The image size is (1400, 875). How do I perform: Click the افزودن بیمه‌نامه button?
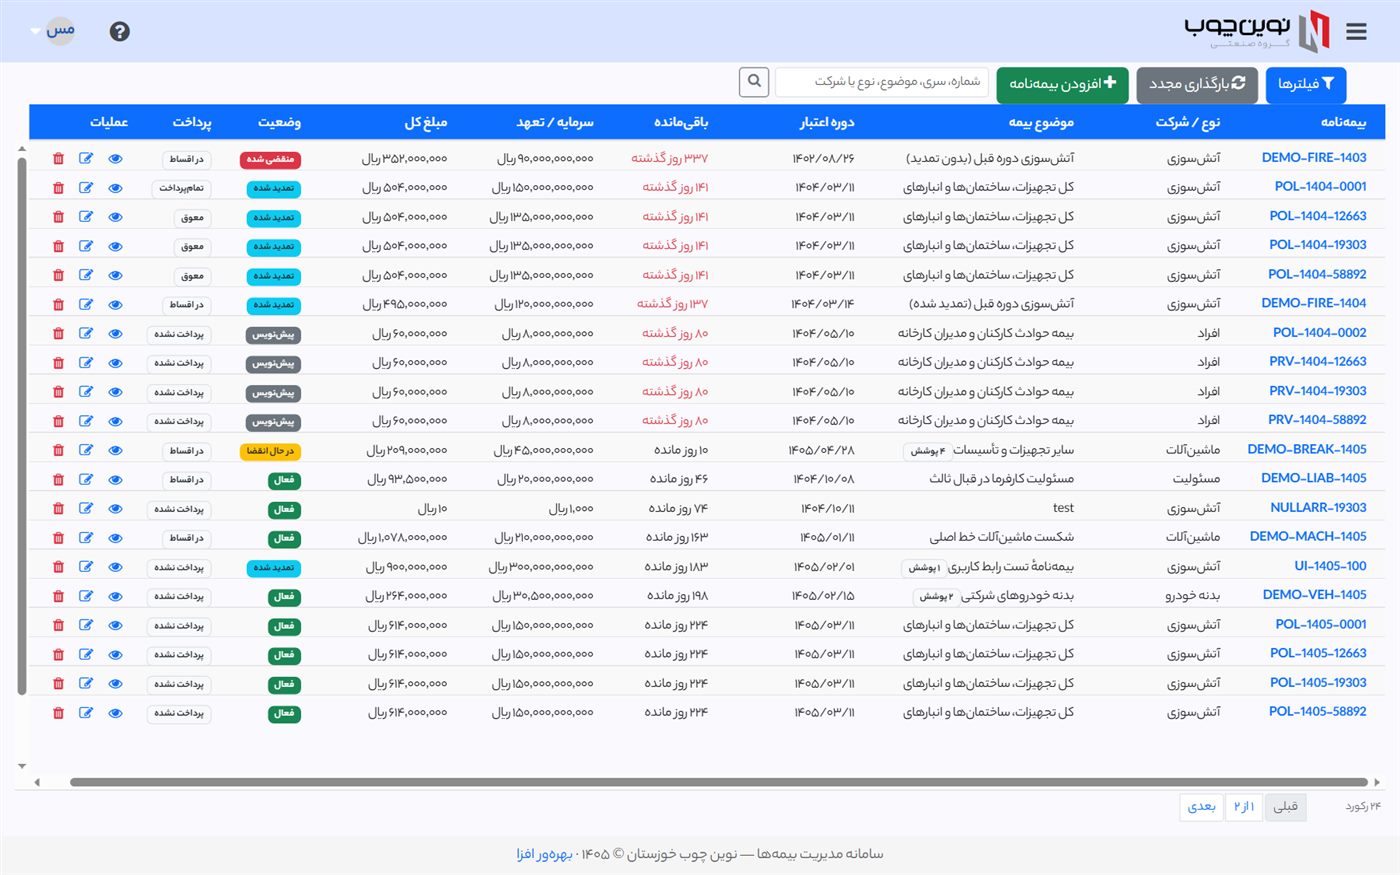(1062, 85)
